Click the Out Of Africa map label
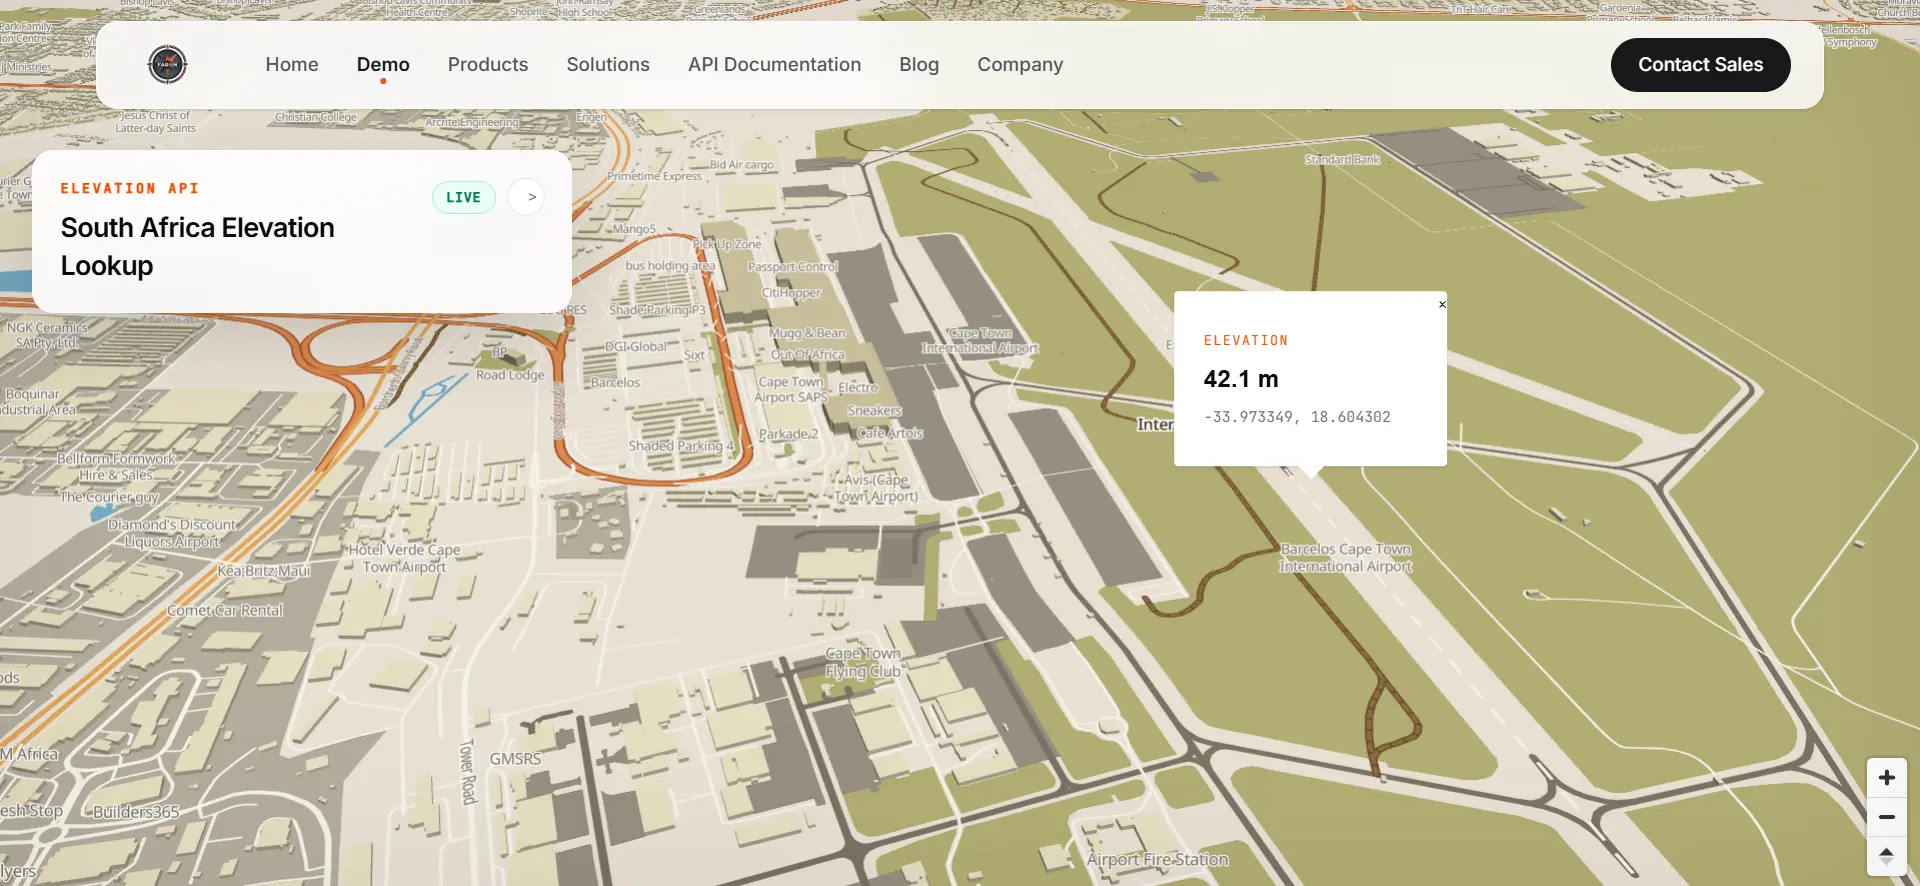This screenshot has height=886, width=1920. click(808, 355)
